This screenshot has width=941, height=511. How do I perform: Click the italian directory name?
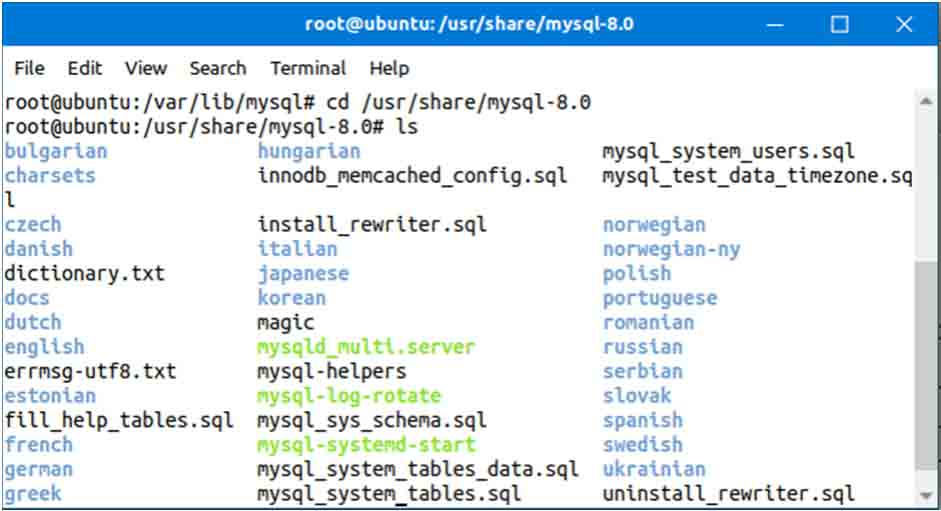click(298, 249)
